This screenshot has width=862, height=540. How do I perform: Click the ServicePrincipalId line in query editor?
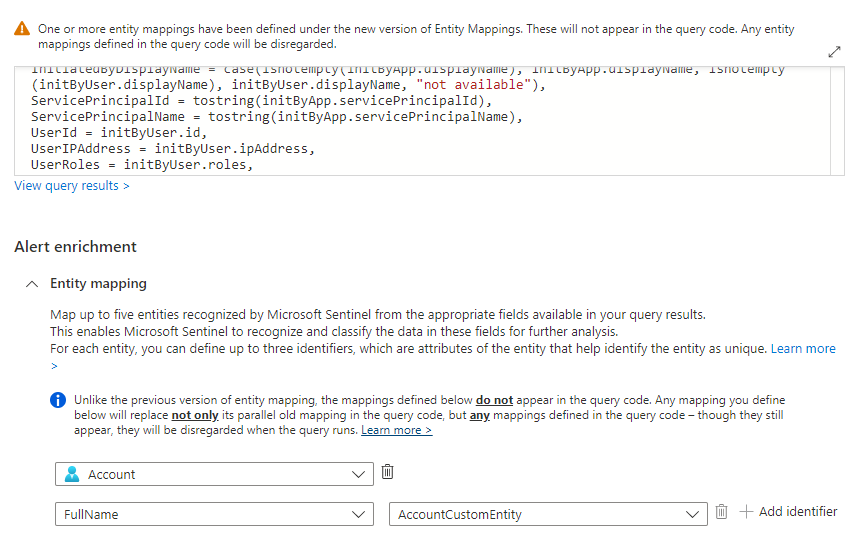(x=200, y=101)
